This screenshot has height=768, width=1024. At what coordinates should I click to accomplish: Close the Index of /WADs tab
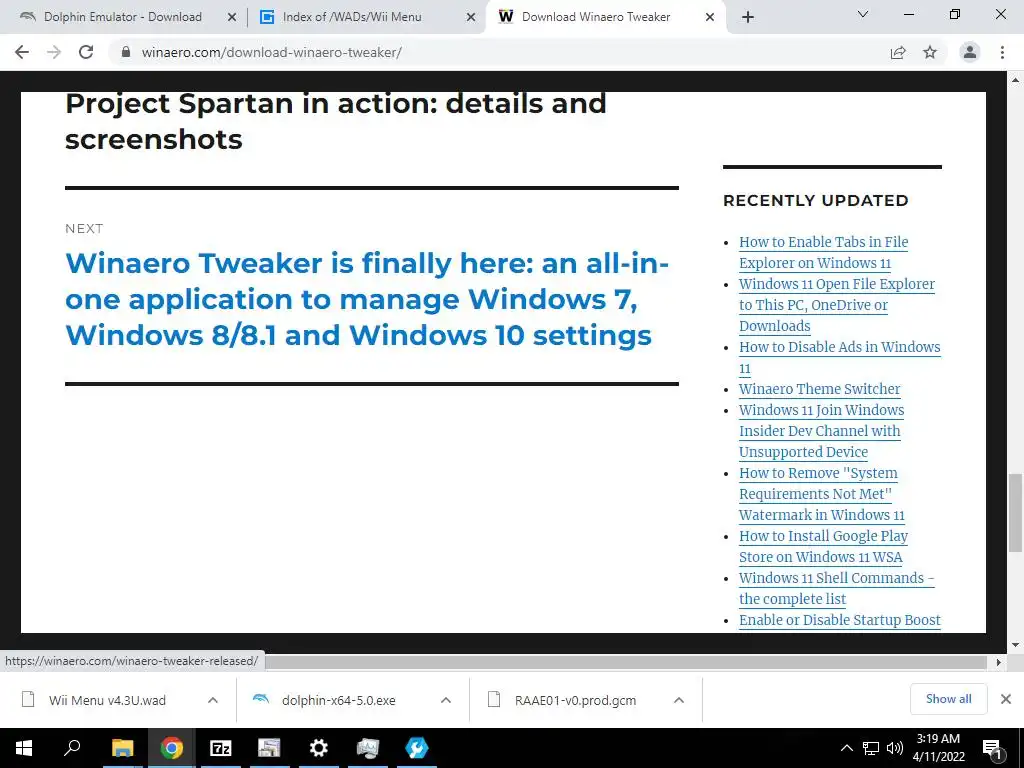pyautogui.click(x=471, y=17)
